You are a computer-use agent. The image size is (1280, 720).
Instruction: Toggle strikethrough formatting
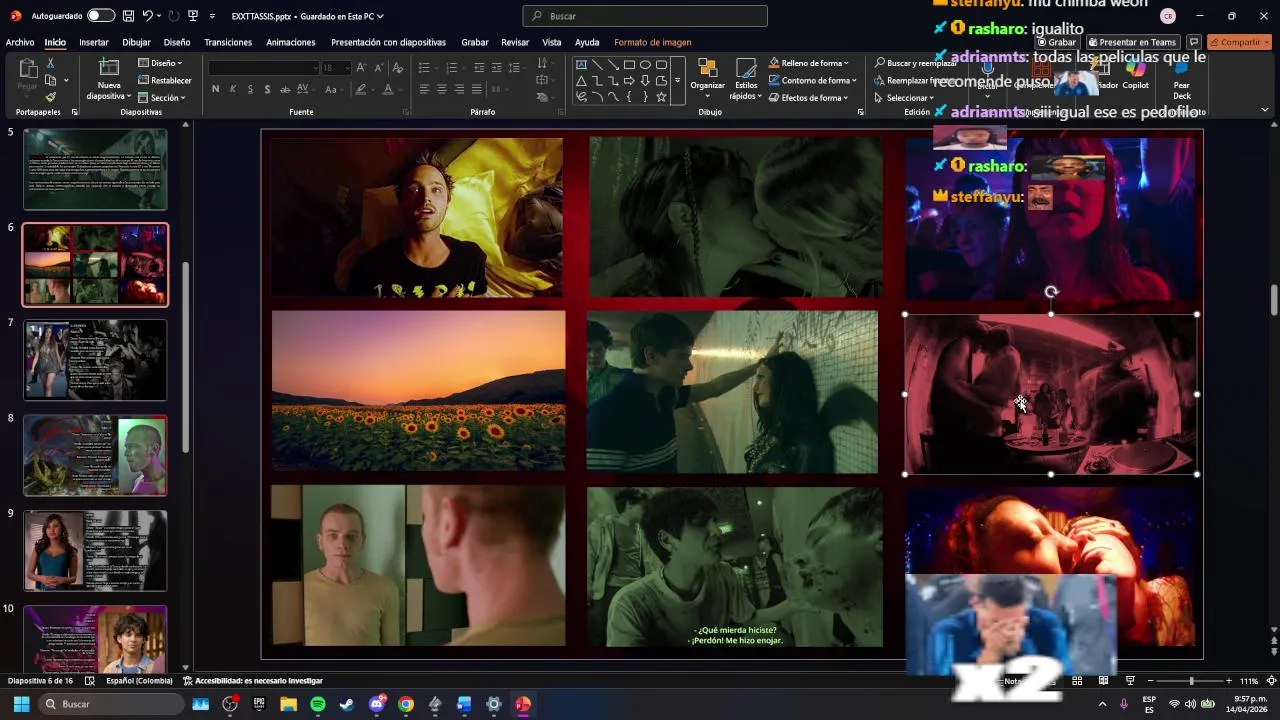285,89
